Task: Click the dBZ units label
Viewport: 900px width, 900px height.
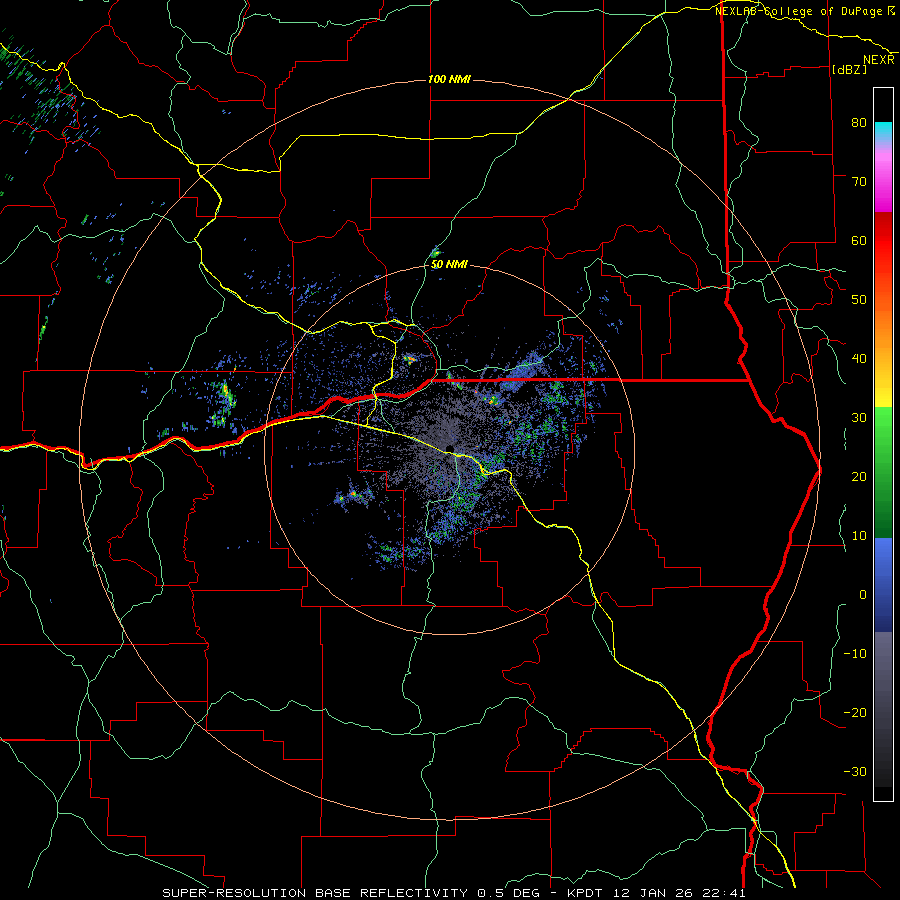Action: 849,69
